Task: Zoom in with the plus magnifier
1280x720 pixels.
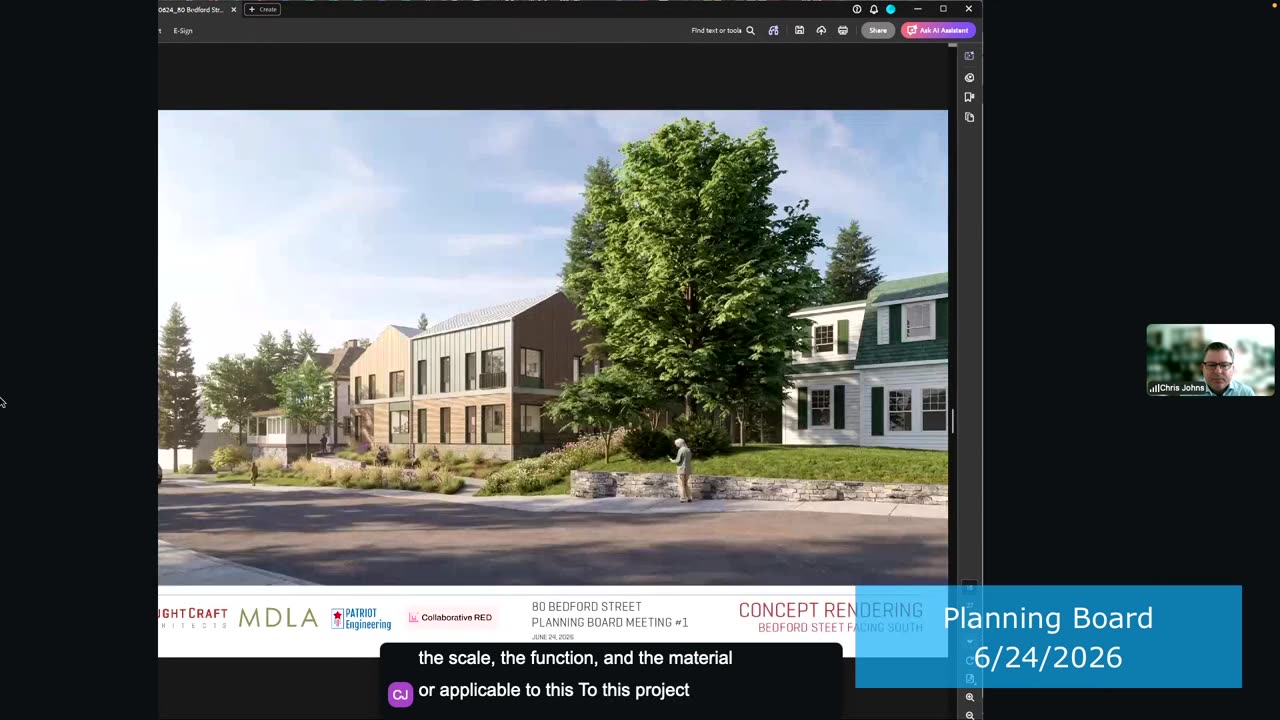Action: (x=969, y=697)
